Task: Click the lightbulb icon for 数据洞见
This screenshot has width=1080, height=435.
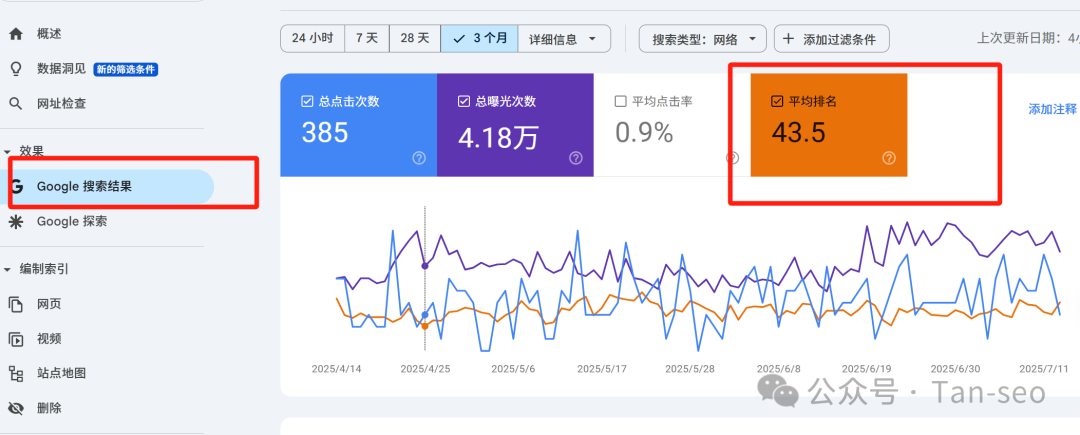Action: click(16, 69)
